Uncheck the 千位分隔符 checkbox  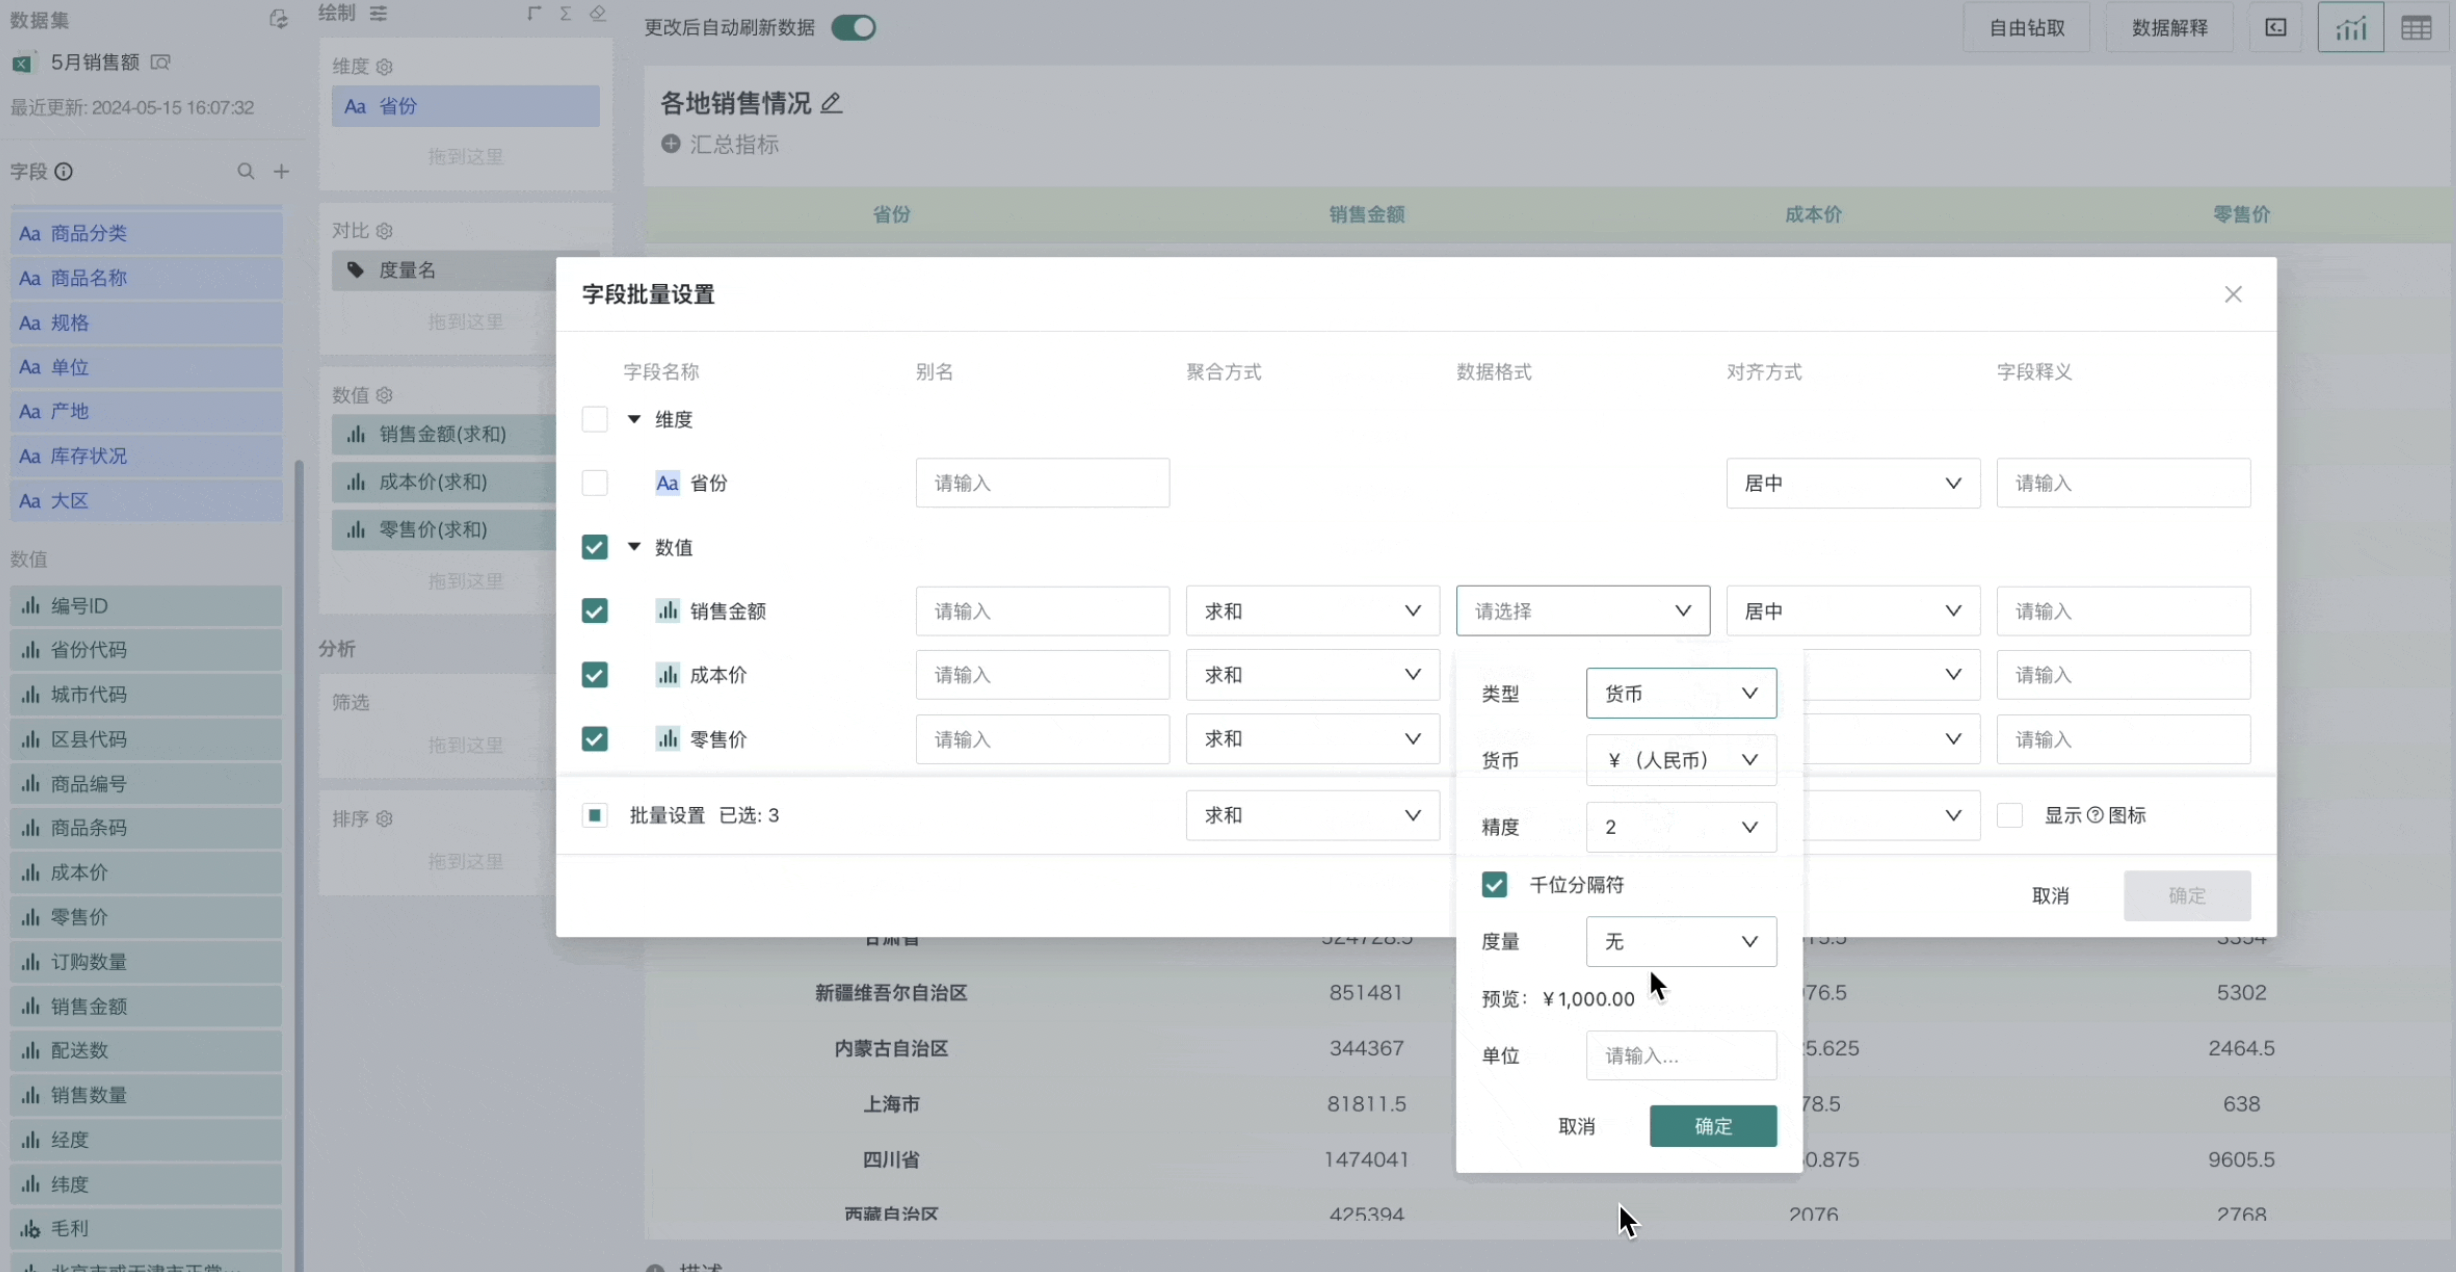(1494, 884)
